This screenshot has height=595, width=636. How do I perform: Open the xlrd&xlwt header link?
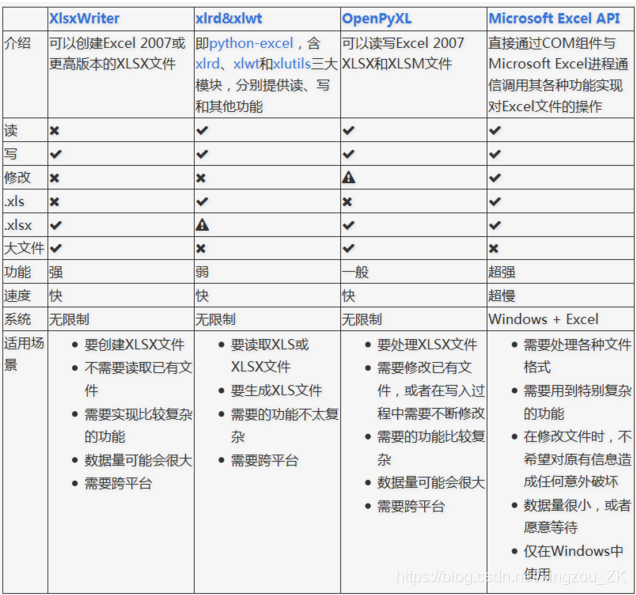tap(229, 19)
